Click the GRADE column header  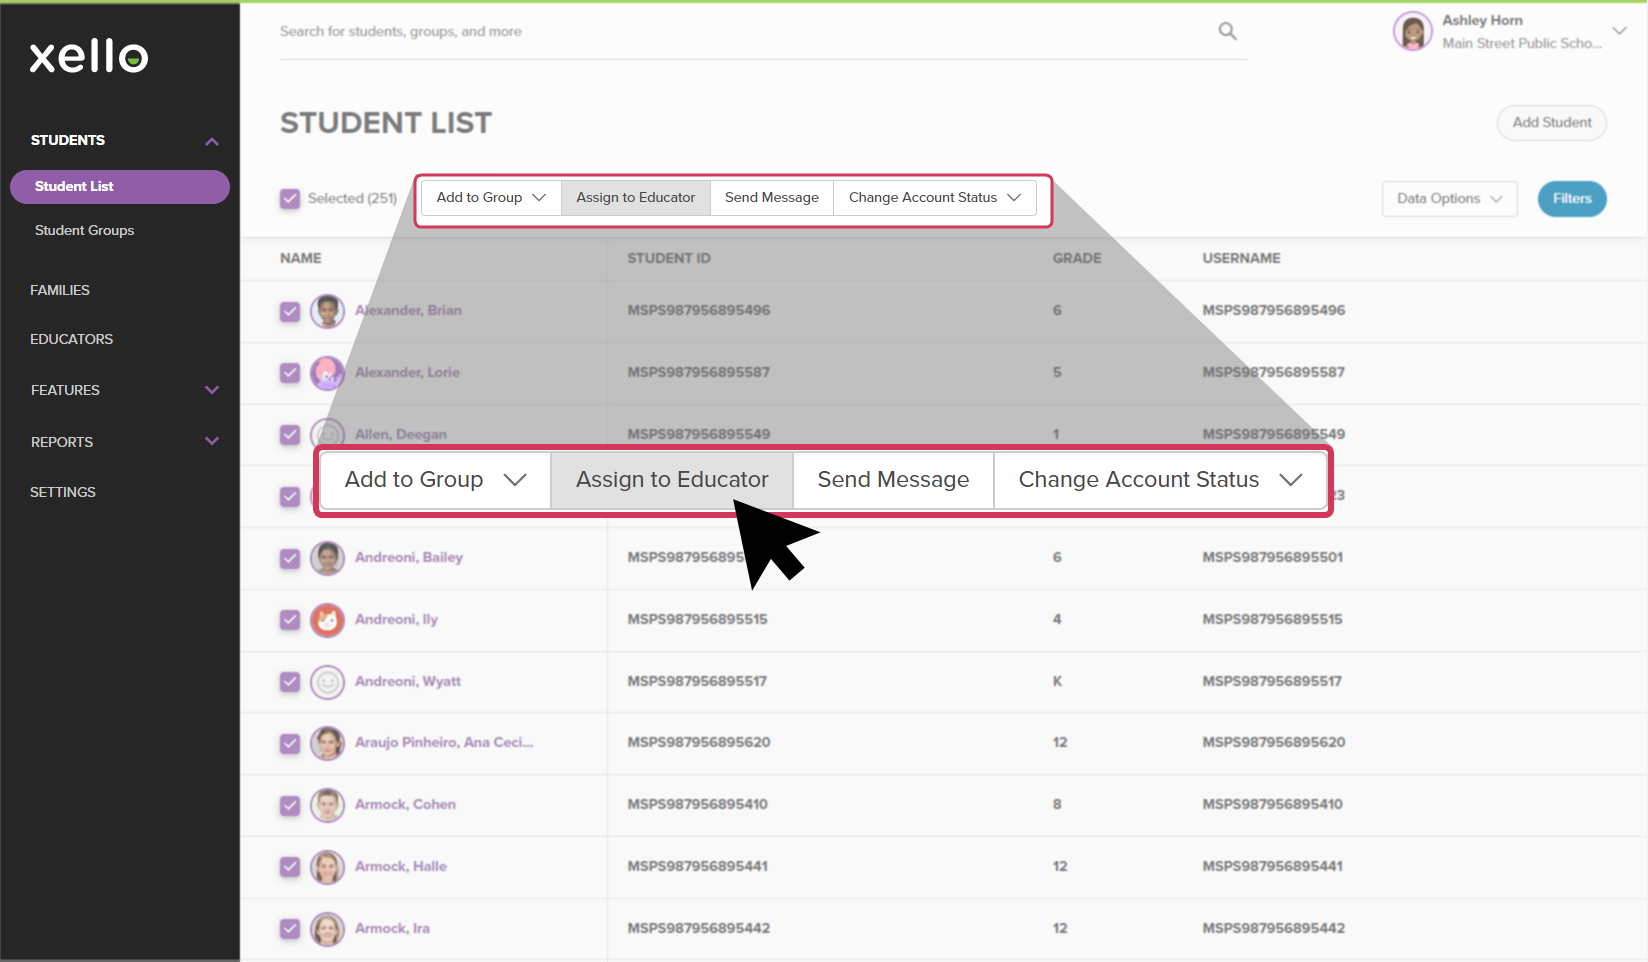point(1077,259)
